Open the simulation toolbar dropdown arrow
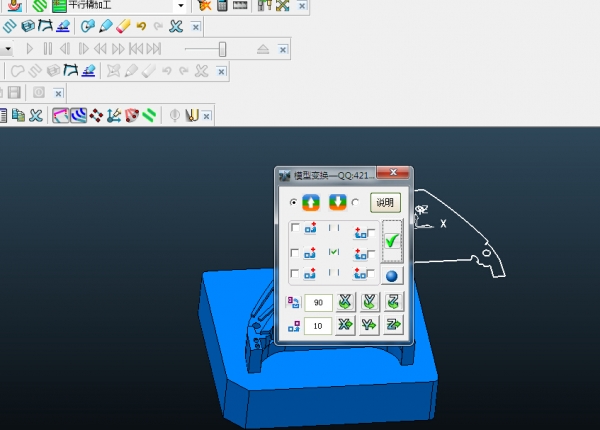600x430 pixels. (x=7, y=49)
